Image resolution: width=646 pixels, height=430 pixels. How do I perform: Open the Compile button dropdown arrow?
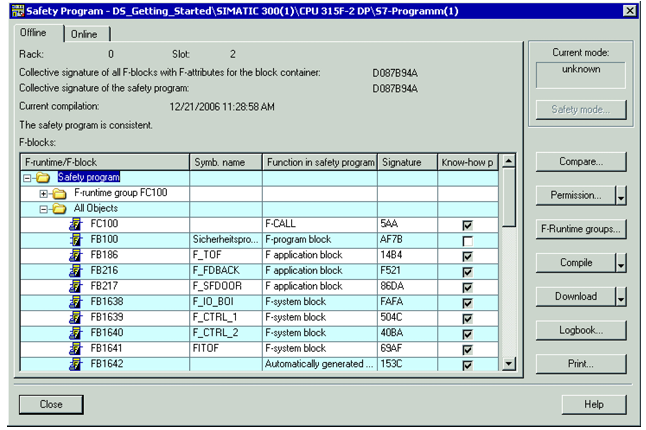click(x=621, y=263)
